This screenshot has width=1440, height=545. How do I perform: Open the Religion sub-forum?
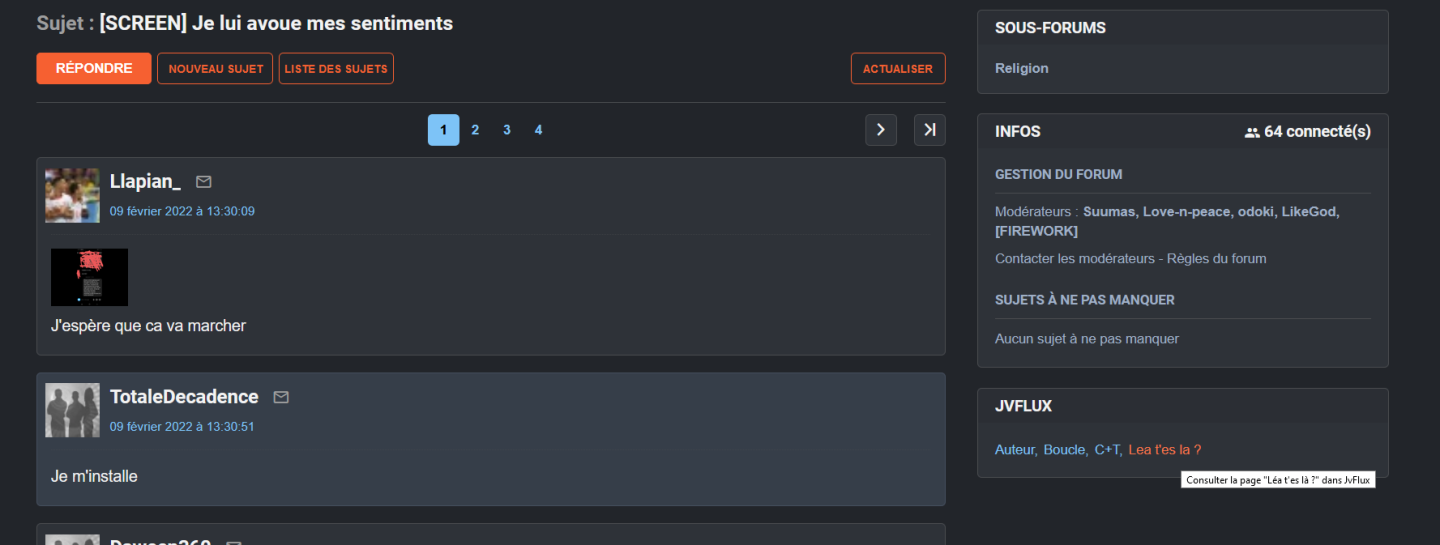1022,68
